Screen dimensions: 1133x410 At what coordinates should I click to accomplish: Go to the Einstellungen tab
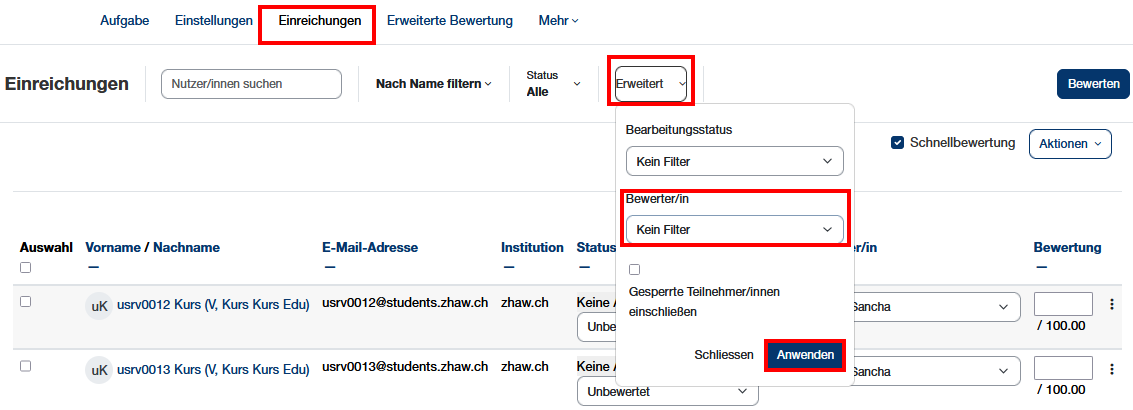[213, 20]
